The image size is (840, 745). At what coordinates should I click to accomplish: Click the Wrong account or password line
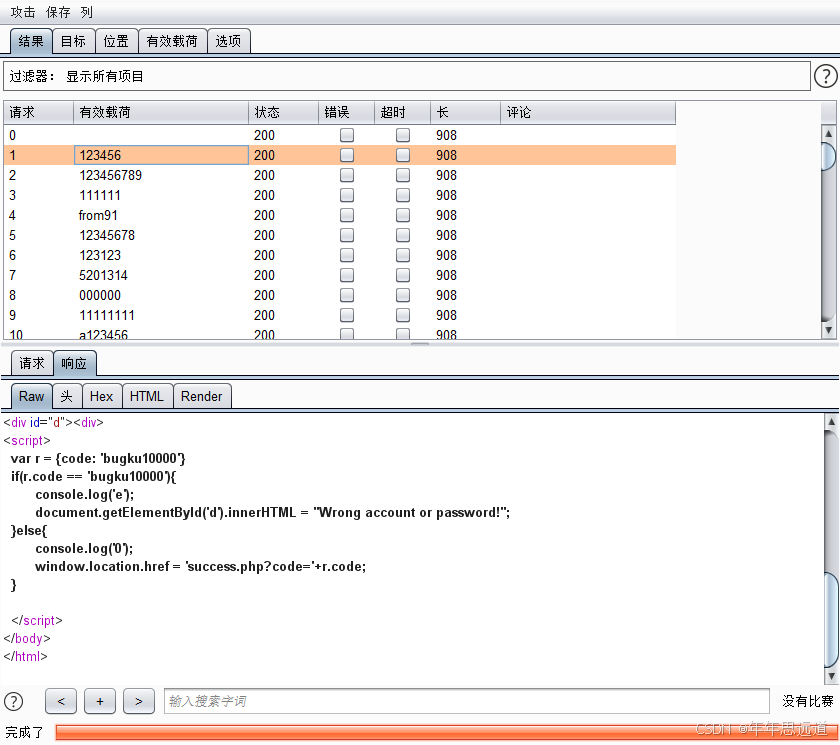pyautogui.click(x=273, y=513)
